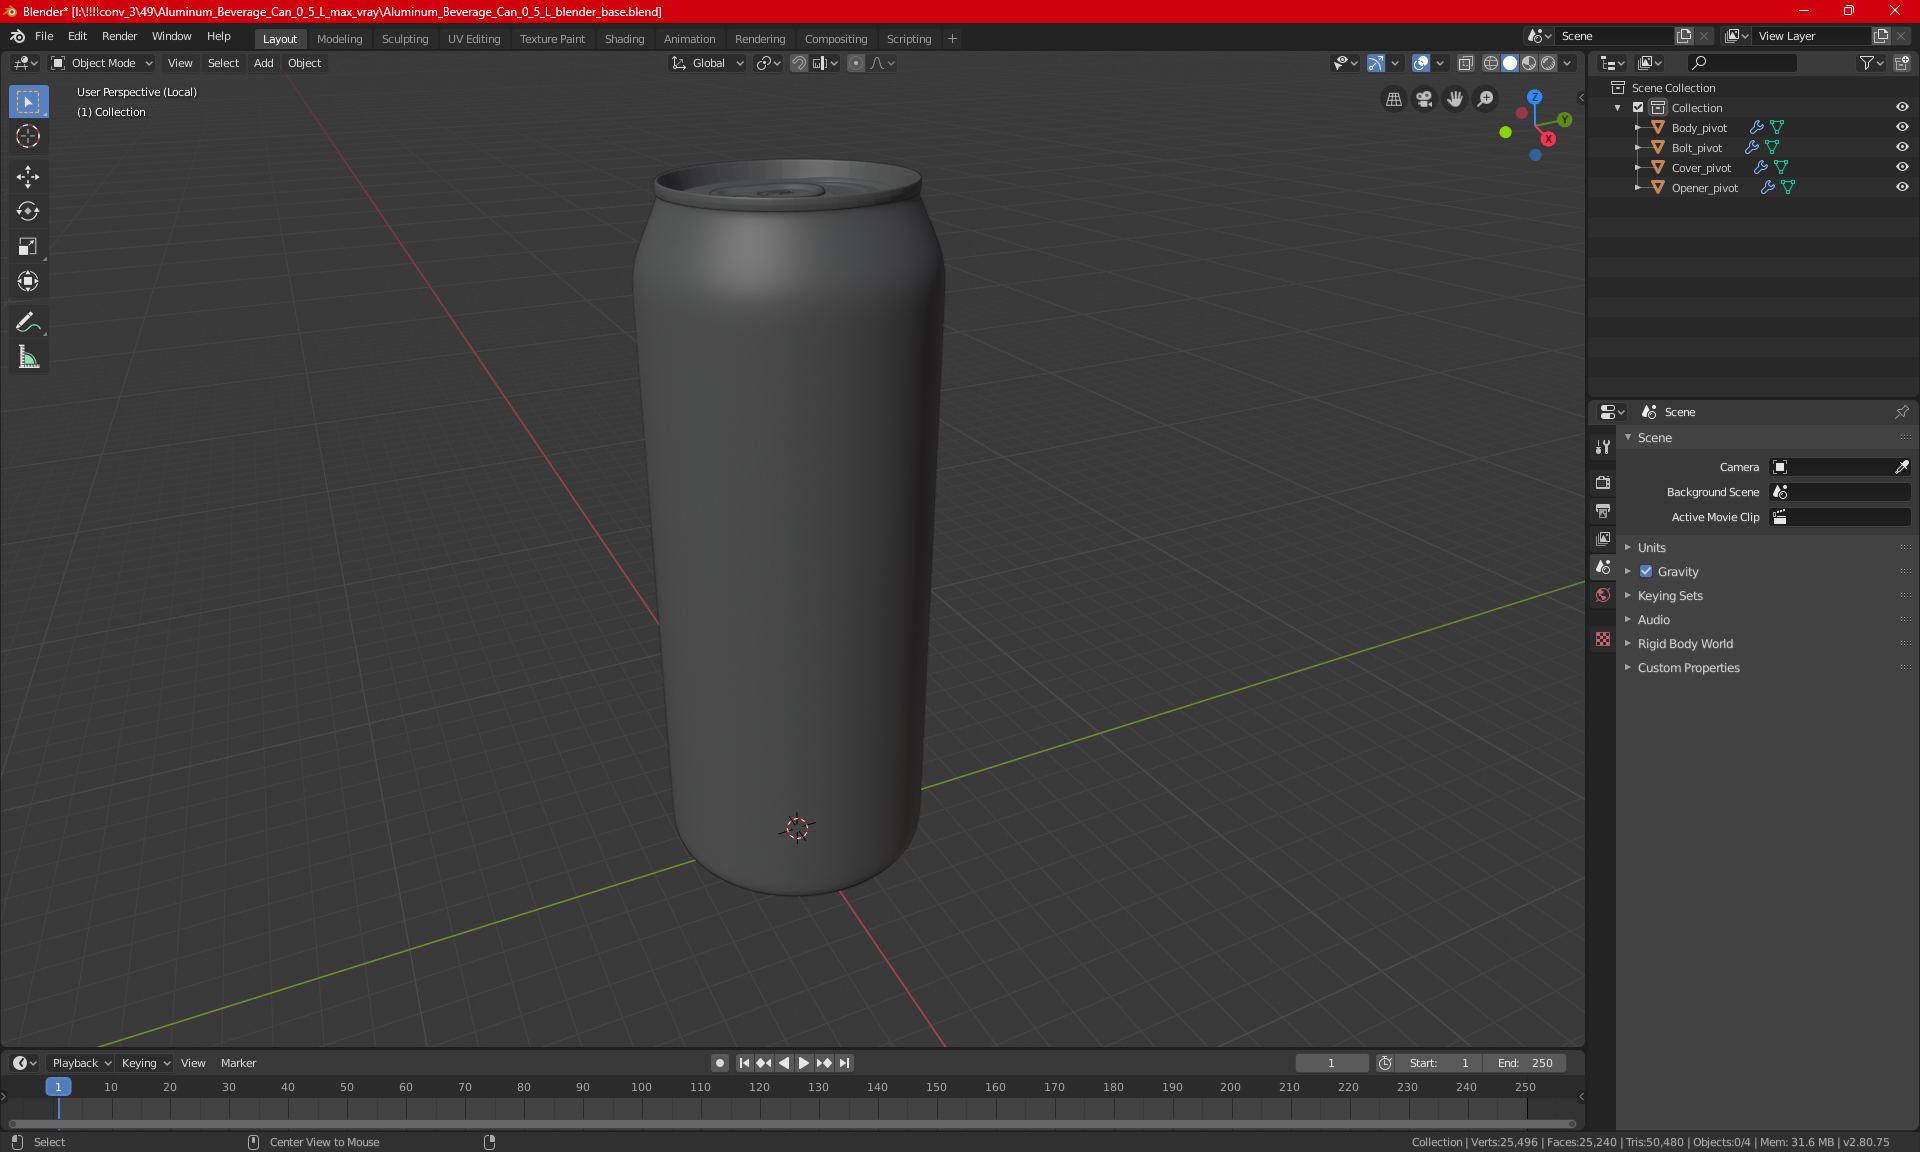Image resolution: width=1920 pixels, height=1152 pixels.
Task: Click the zoom view magnifier icon
Action: point(1486,99)
